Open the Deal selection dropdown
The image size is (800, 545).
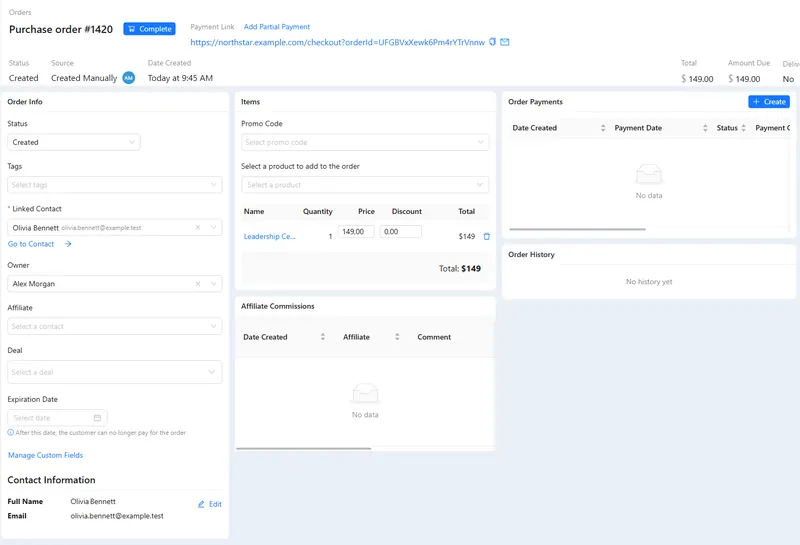click(115, 372)
